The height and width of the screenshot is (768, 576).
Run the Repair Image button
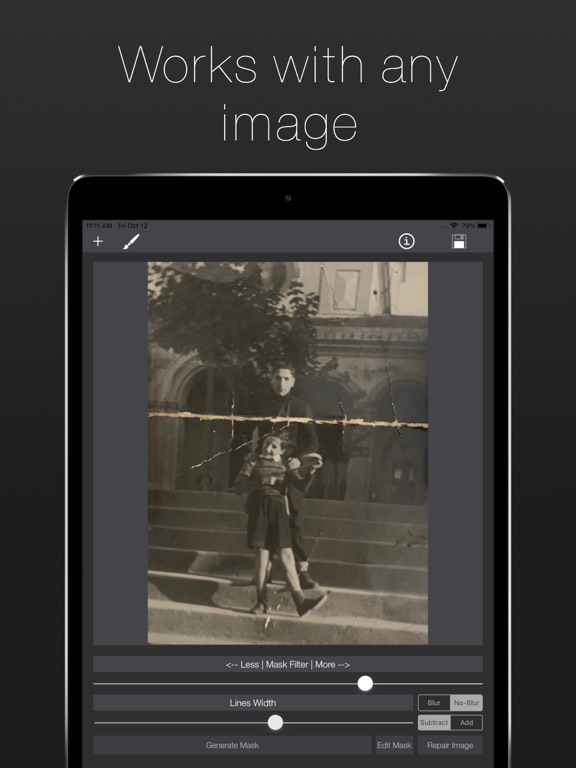pos(450,745)
